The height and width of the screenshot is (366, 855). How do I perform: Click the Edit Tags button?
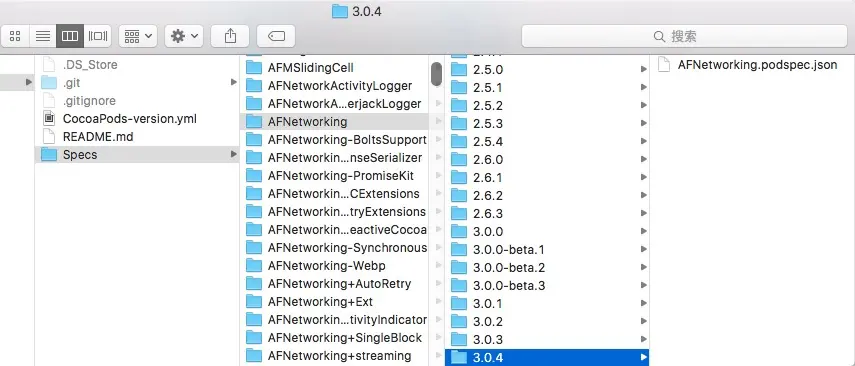tap(276, 36)
